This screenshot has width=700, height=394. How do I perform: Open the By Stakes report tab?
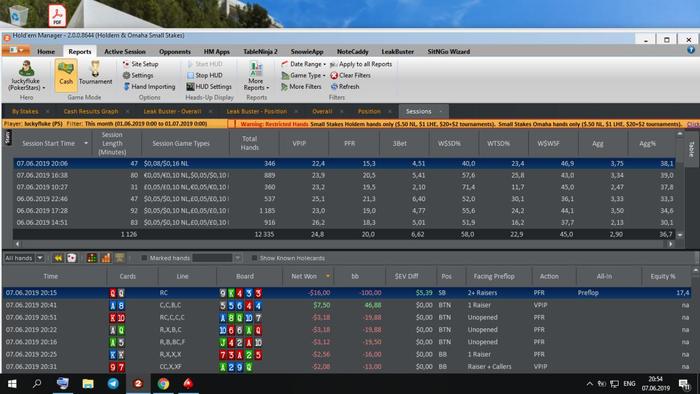25,111
